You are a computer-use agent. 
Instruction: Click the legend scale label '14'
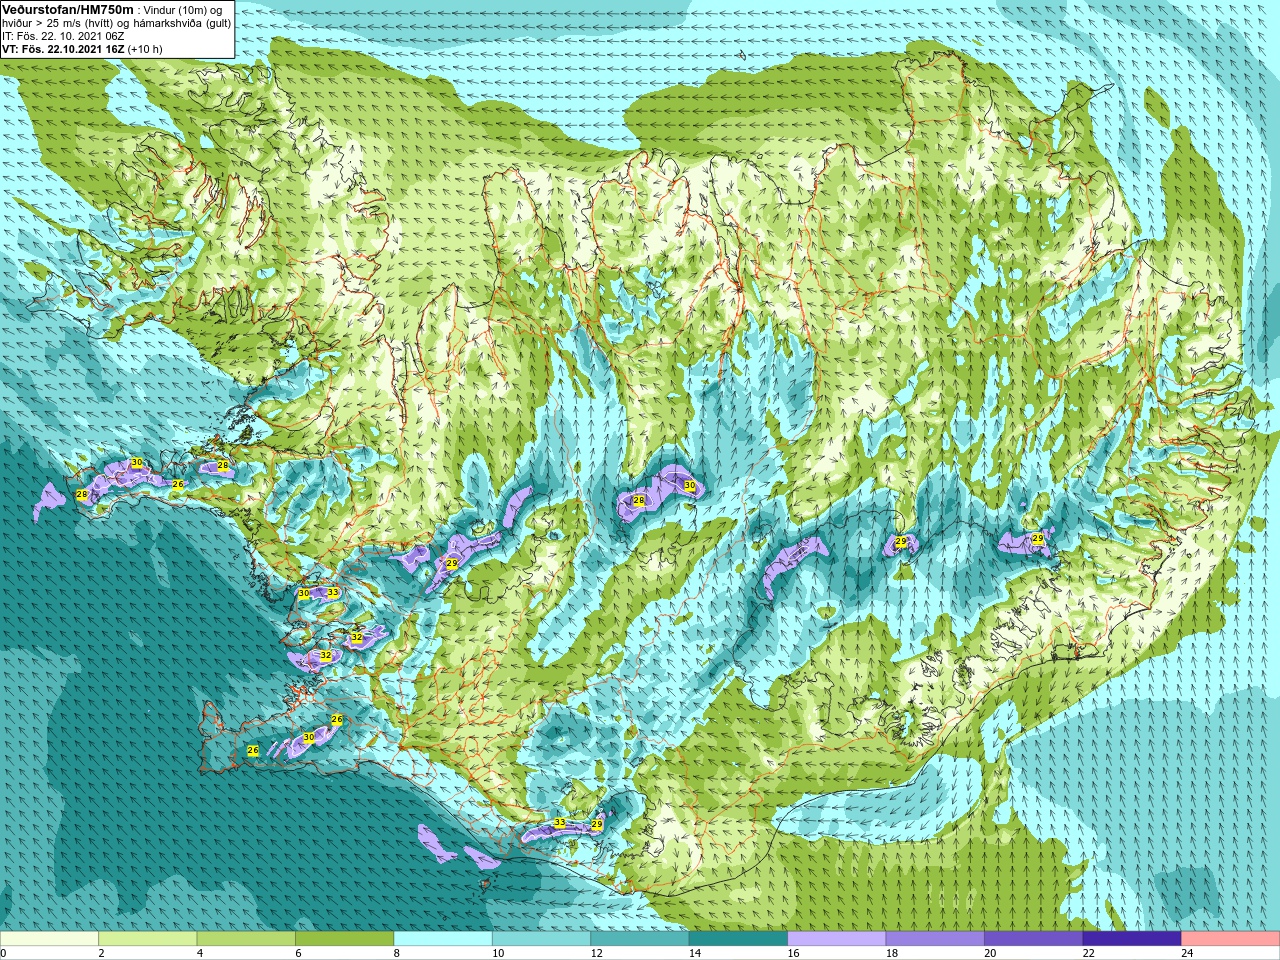[695, 954]
